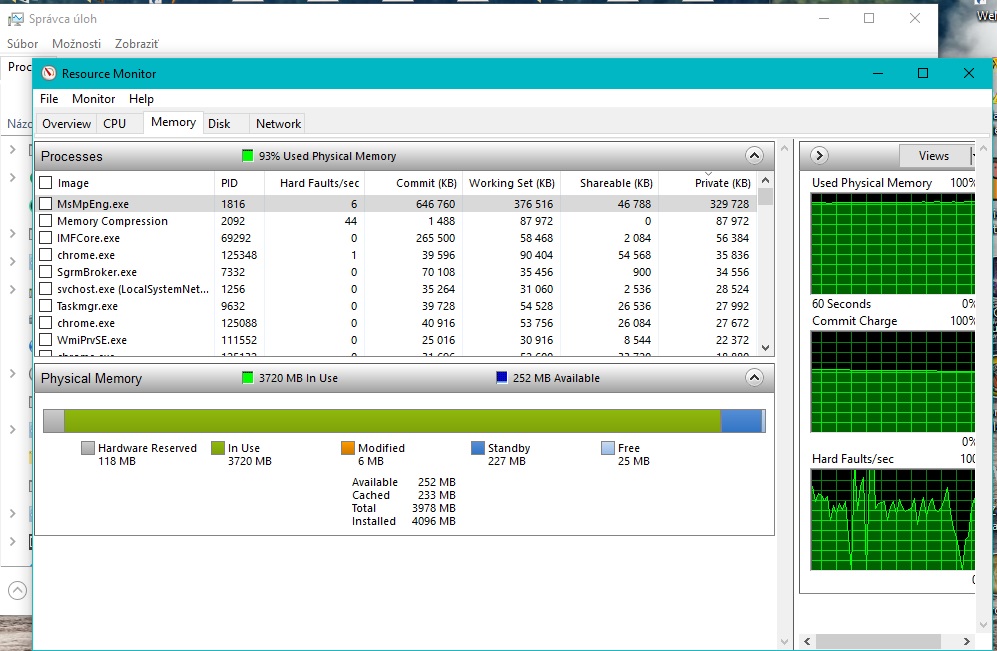Image resolution: width=997 pixels, height=651 pixels.
Task: Click the green Used Physical Memory indicator
Action: pos(248,156)
